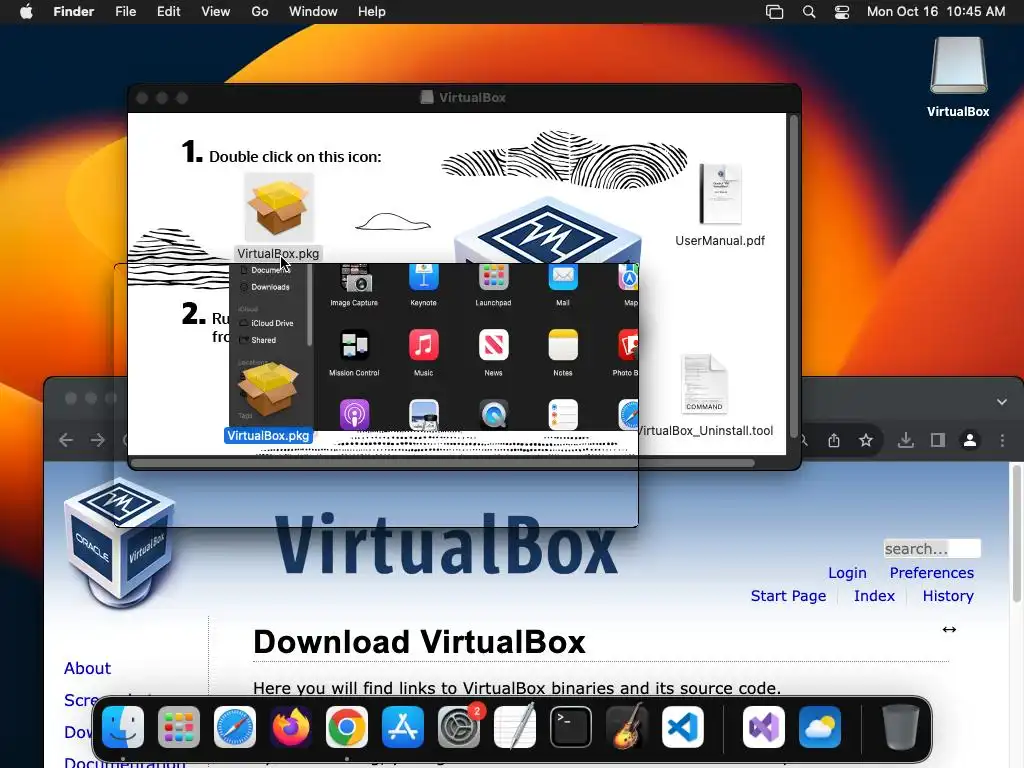This screenshot has height=768, width=1024.
Task: Click Chrome's back arrow
Action: pos(66,440)
